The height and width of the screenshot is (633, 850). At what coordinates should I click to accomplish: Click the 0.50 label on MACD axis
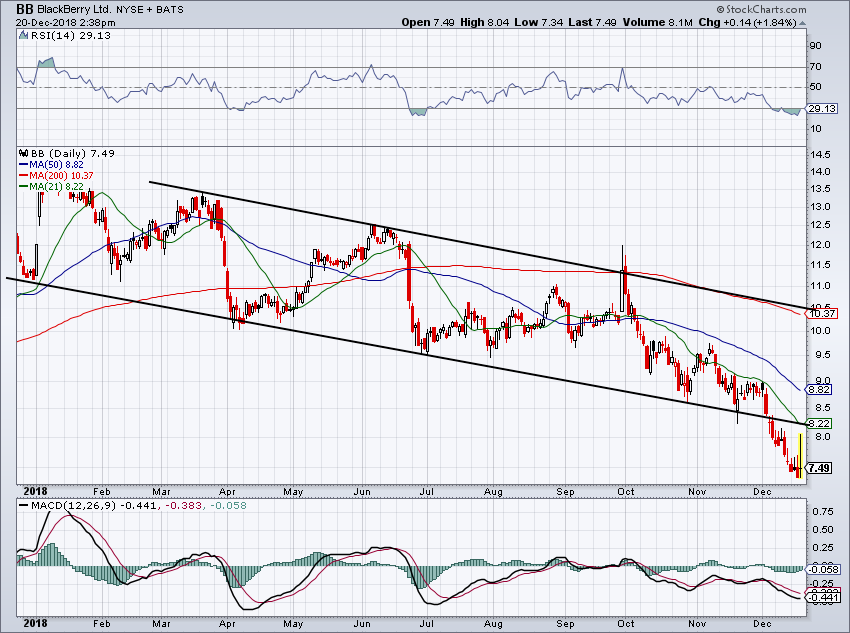[x=823, y=529]
